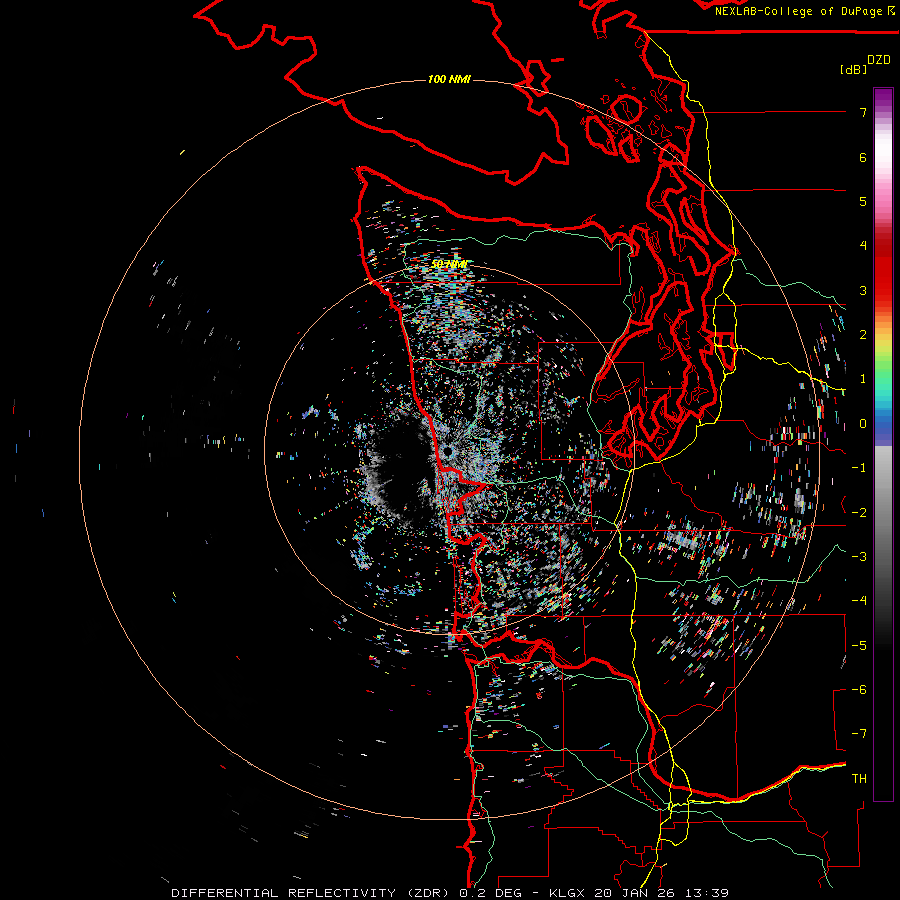Click the -6 value on color scale
Image resolution: width=900 pixels, height=900 pixels.
[x=859, y=690]
